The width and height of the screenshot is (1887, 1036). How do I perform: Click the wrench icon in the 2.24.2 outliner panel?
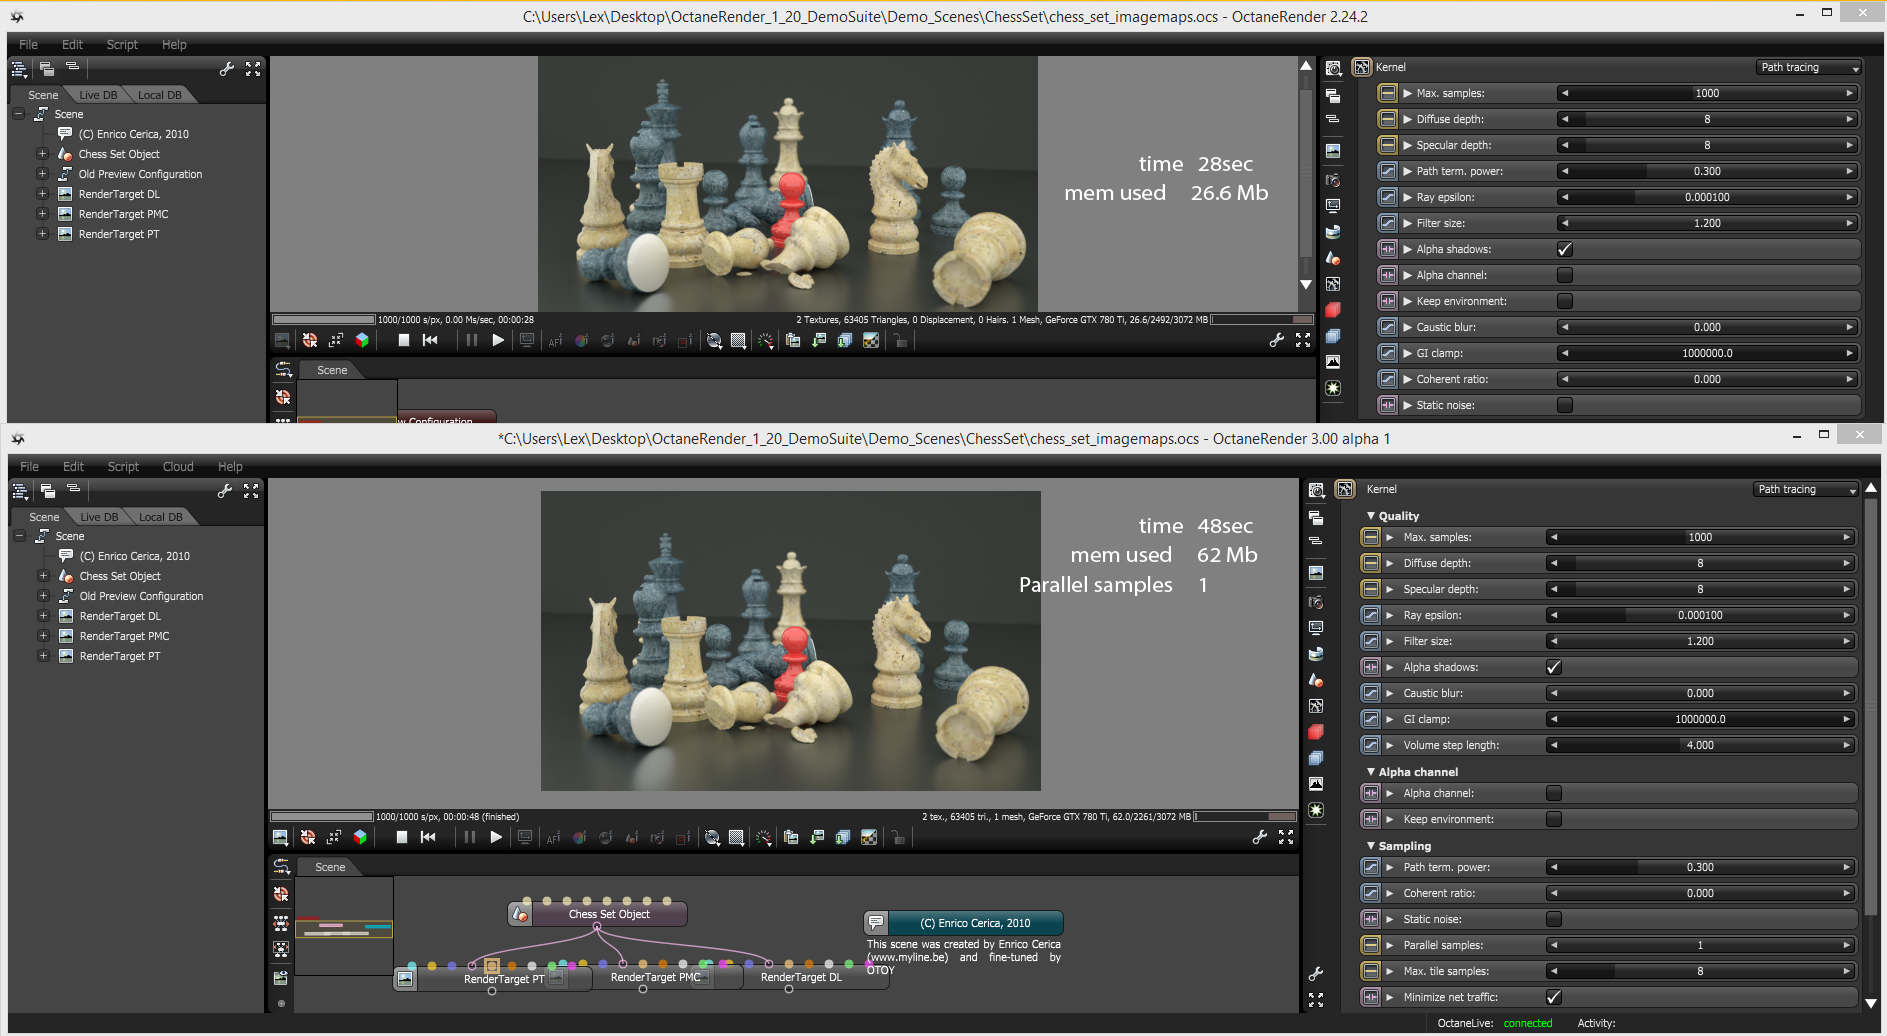tap(227, 69)
